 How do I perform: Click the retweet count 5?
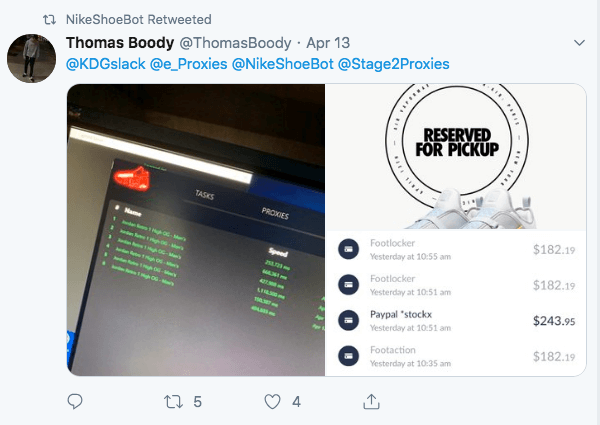coord(197,402)
